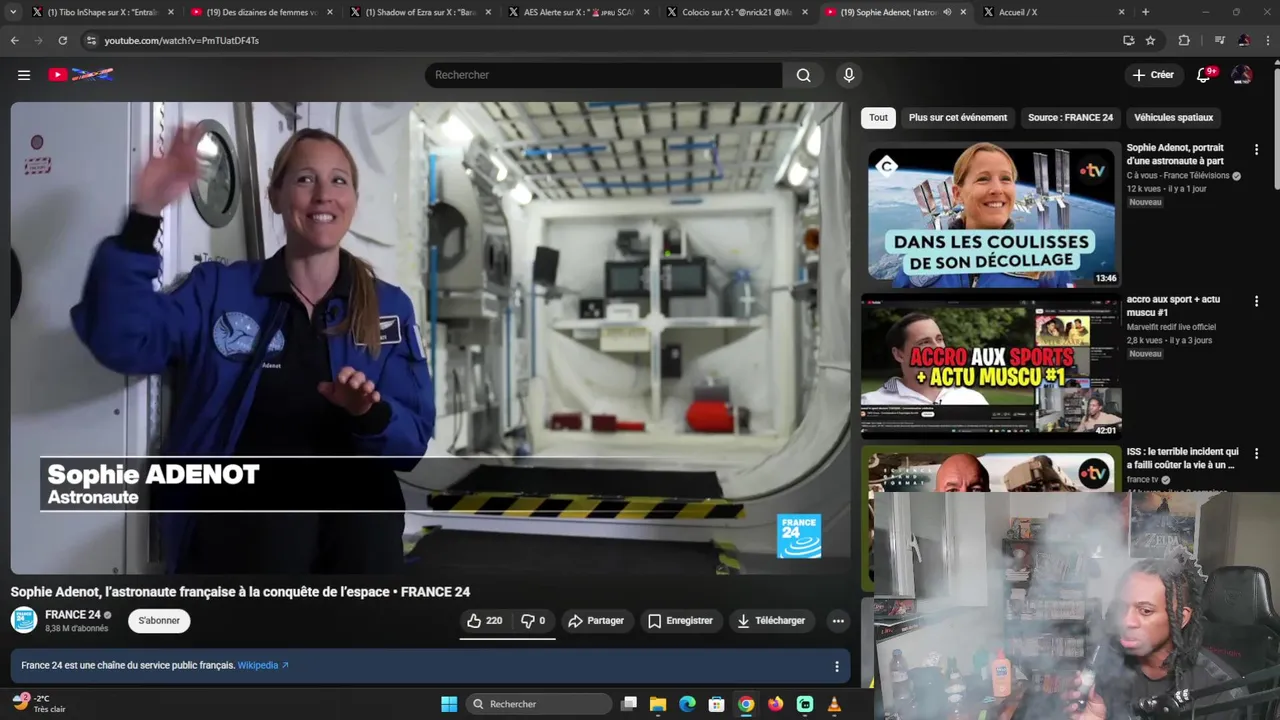The width and height of the screenshot is (1280, 720).
Task: Like the video with thumbs up
Action: coord(484,621)
